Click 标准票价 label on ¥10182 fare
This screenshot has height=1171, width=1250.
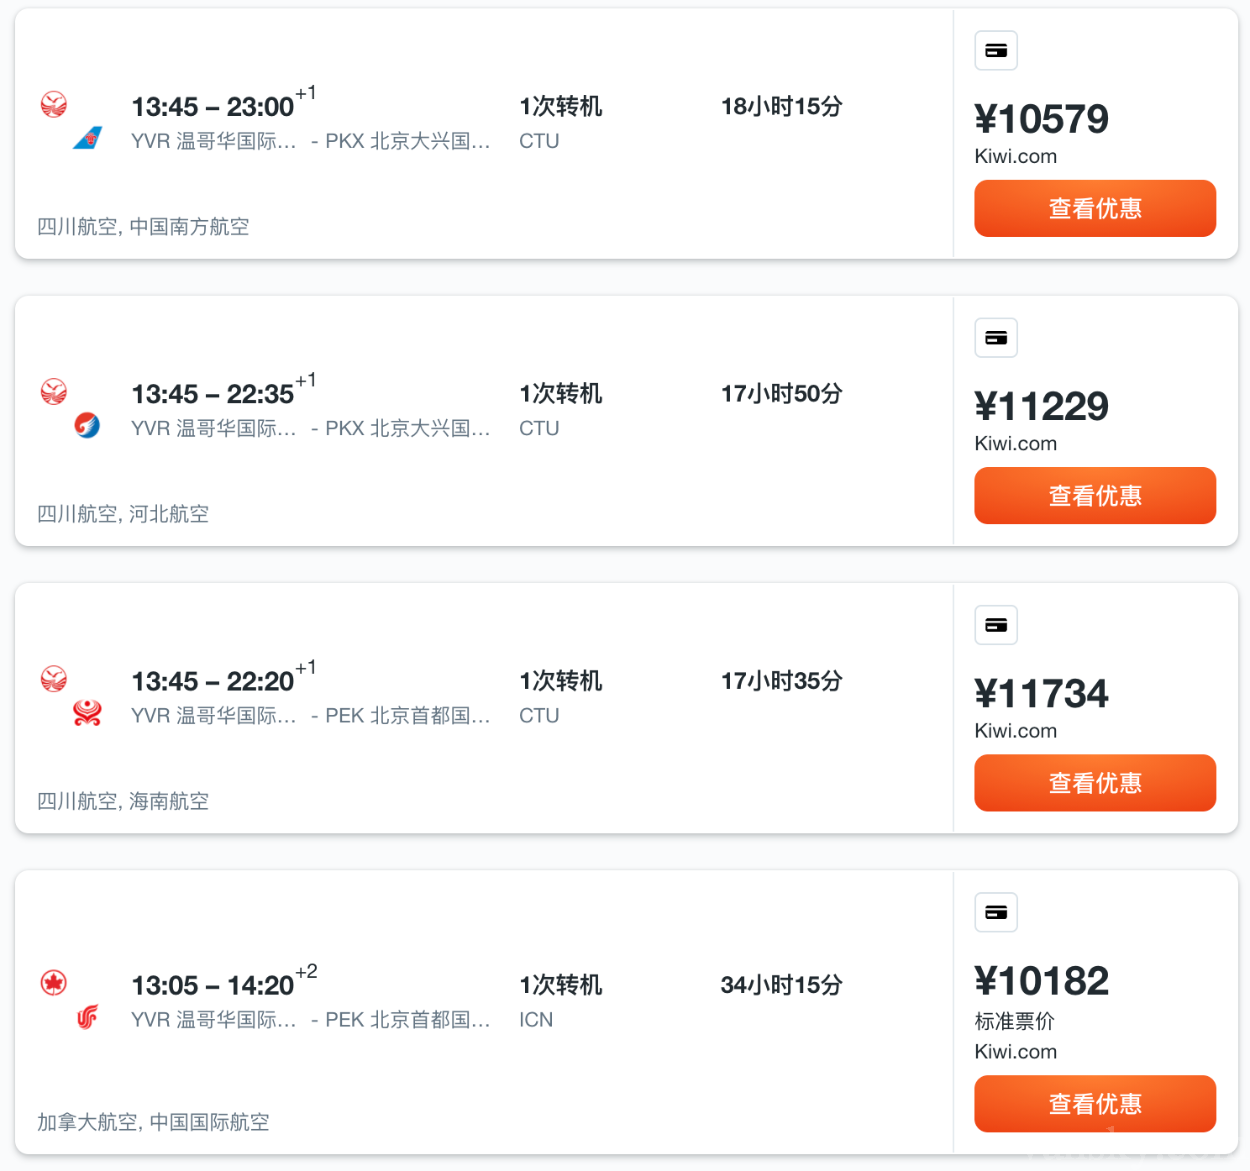click(1014, 1021)
